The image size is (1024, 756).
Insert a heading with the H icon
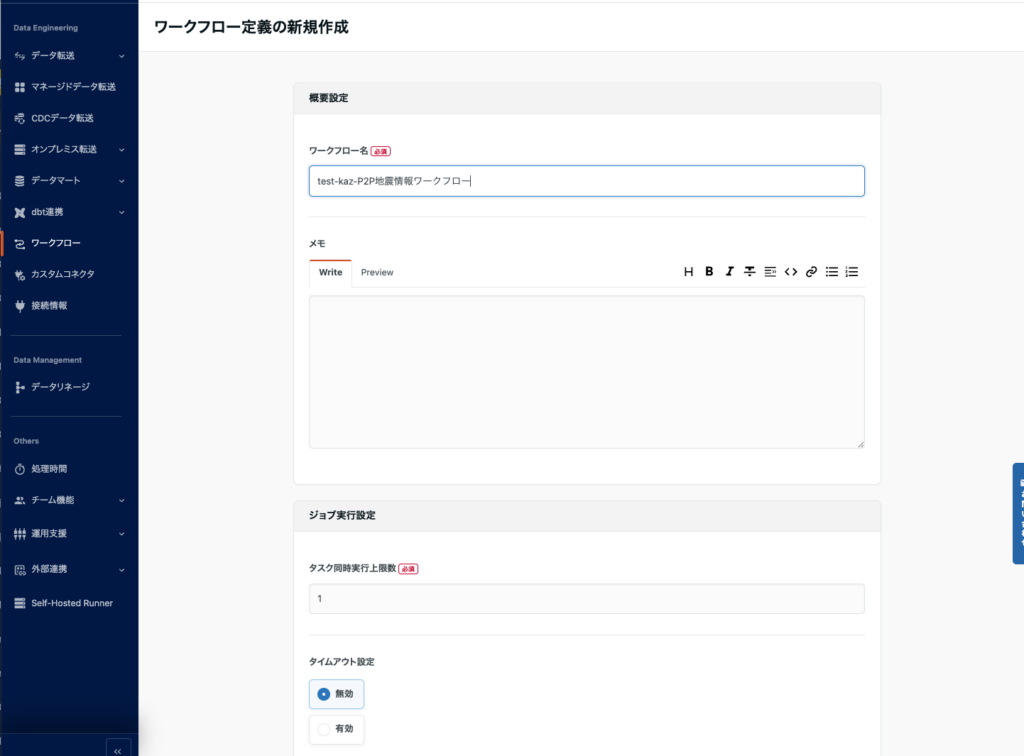pos(688,271)
